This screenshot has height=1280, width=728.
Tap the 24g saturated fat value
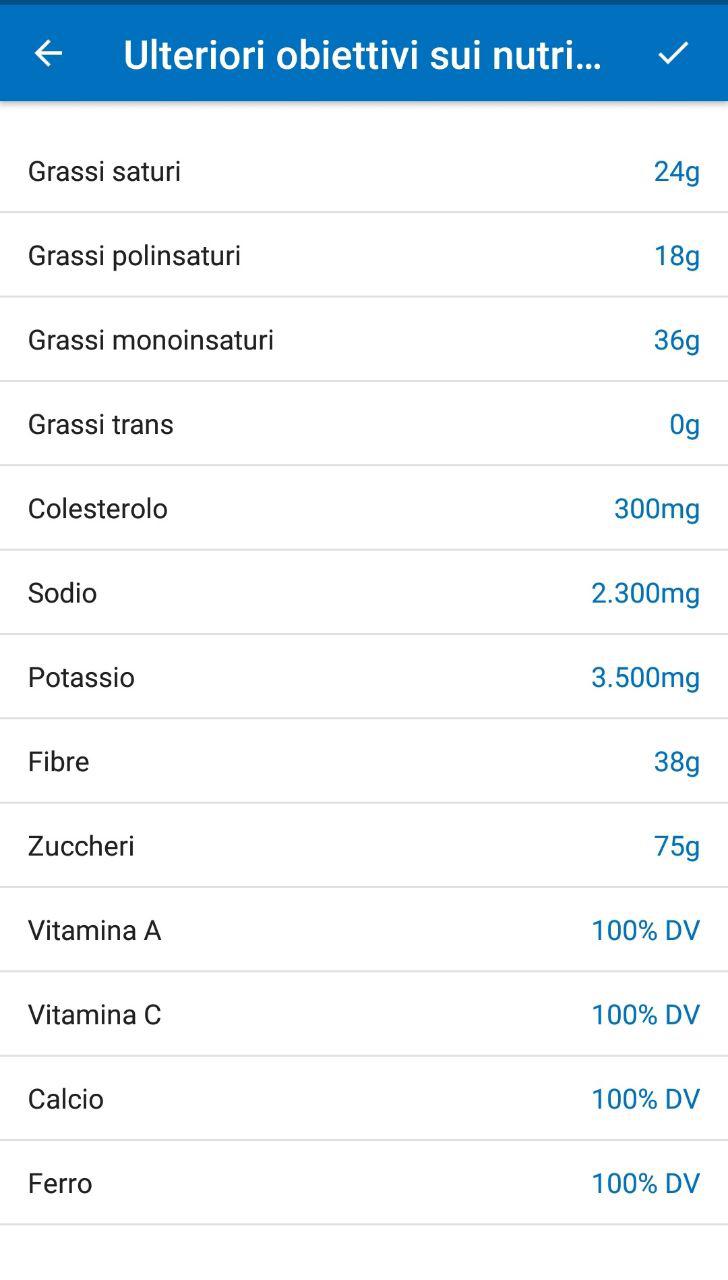click(676, 172)
